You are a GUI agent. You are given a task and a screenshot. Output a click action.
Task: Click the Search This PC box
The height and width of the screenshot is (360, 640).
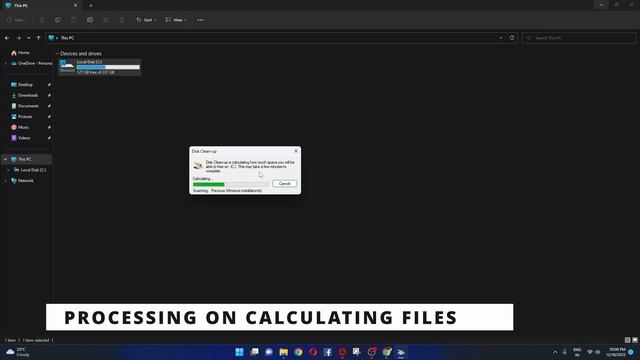(579, 38)
